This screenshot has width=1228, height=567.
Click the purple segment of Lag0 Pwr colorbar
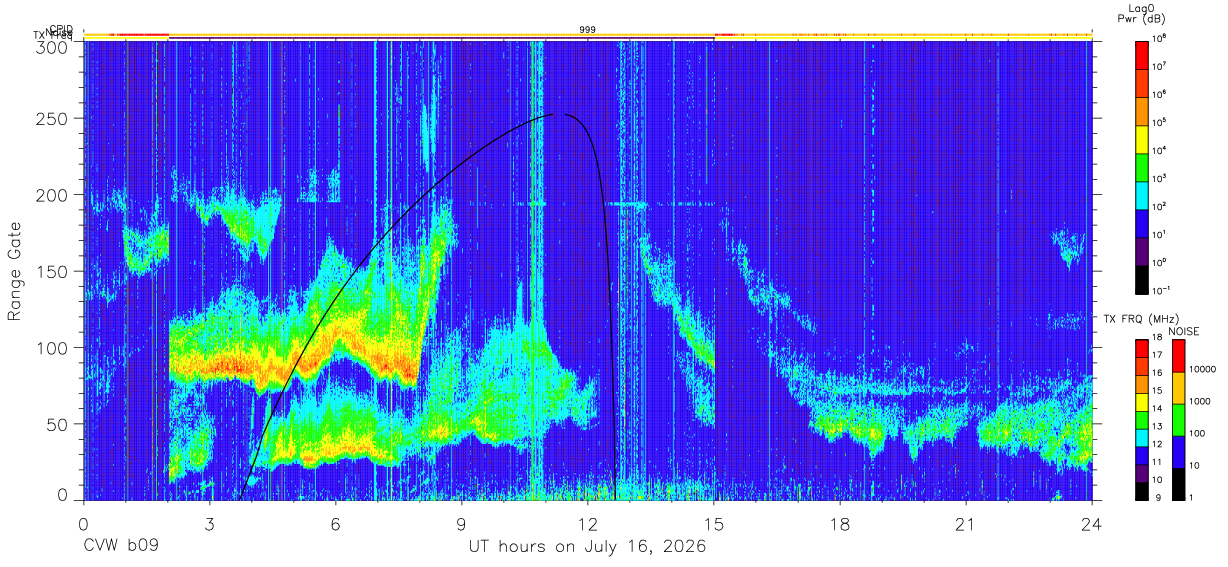tap(1142, 249)
